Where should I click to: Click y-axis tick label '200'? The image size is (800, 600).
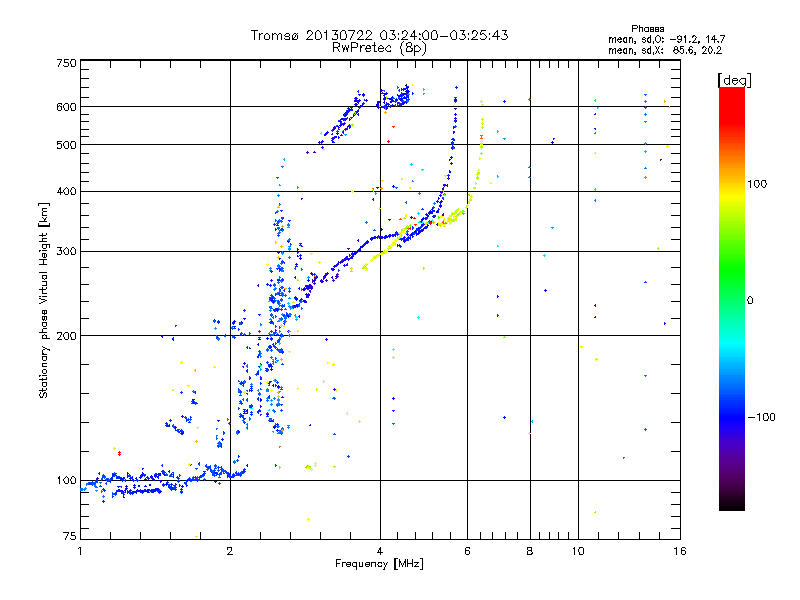pos(66,336)
